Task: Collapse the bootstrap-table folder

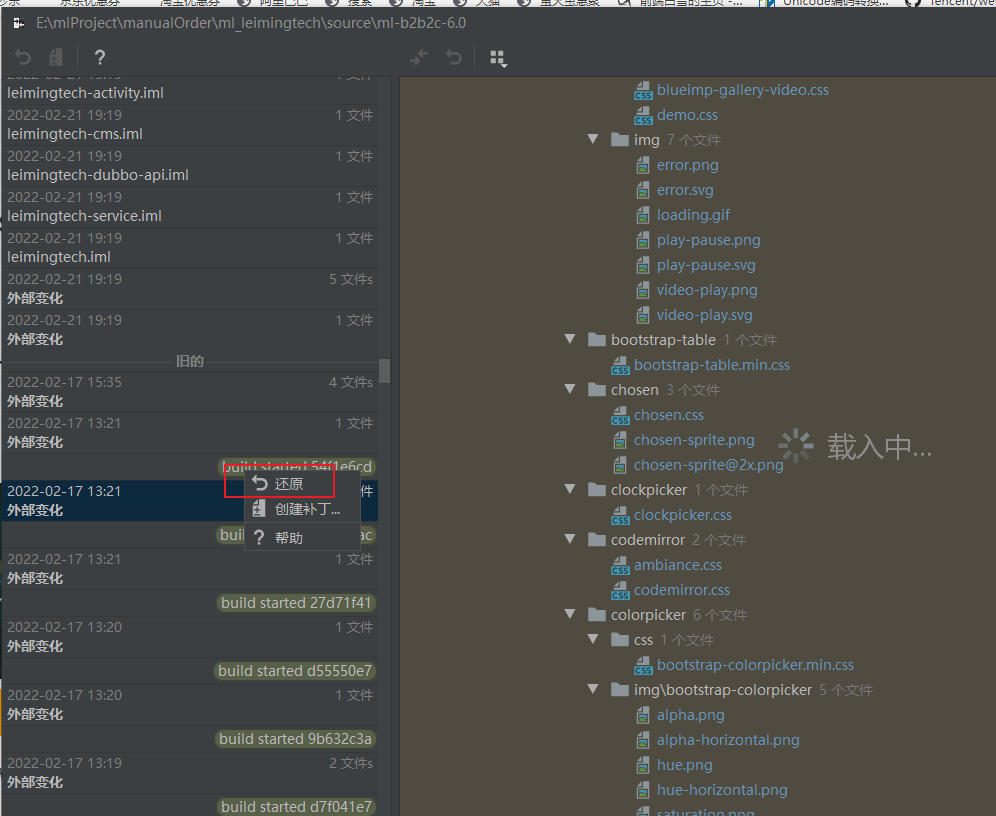Action: 570,339
